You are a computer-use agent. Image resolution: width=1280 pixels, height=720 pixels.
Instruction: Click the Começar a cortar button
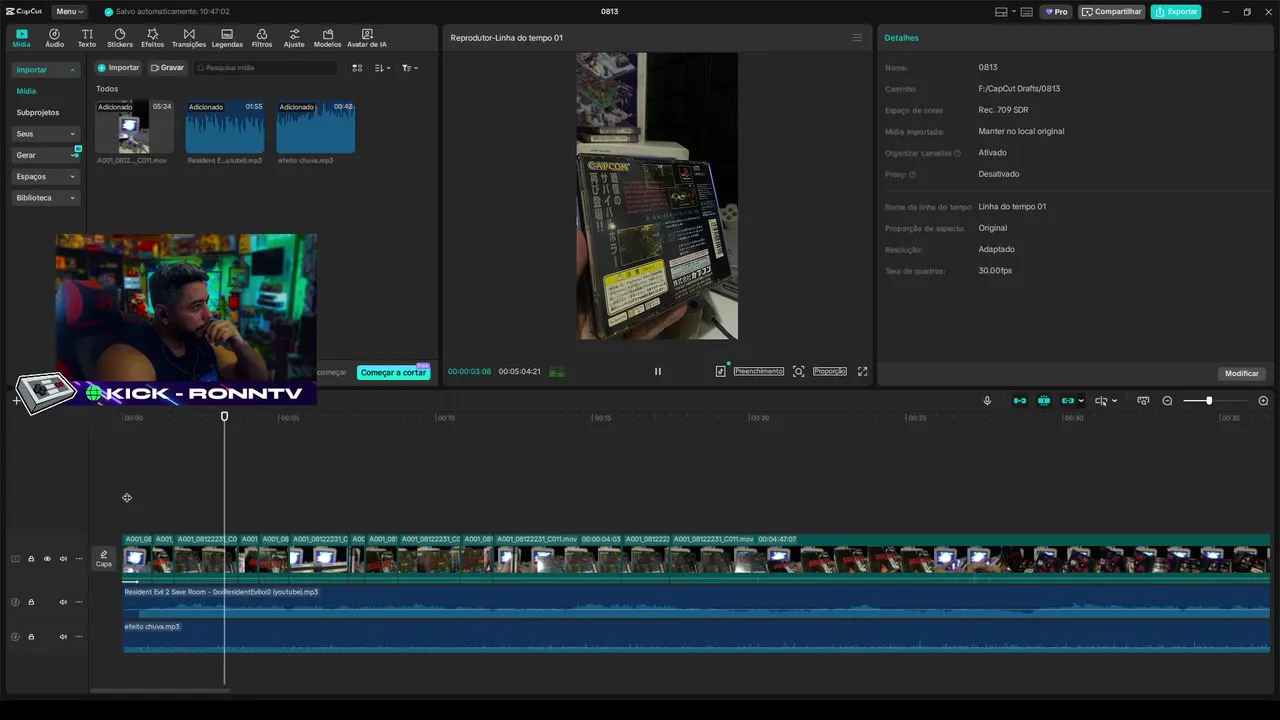(394, 372)
